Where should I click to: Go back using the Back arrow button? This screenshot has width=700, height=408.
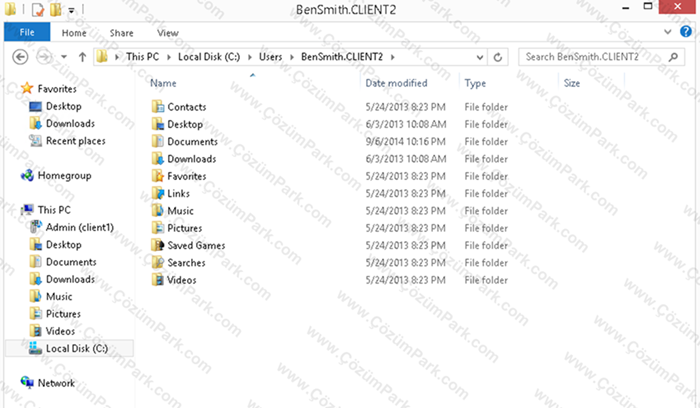click(20, 57)
